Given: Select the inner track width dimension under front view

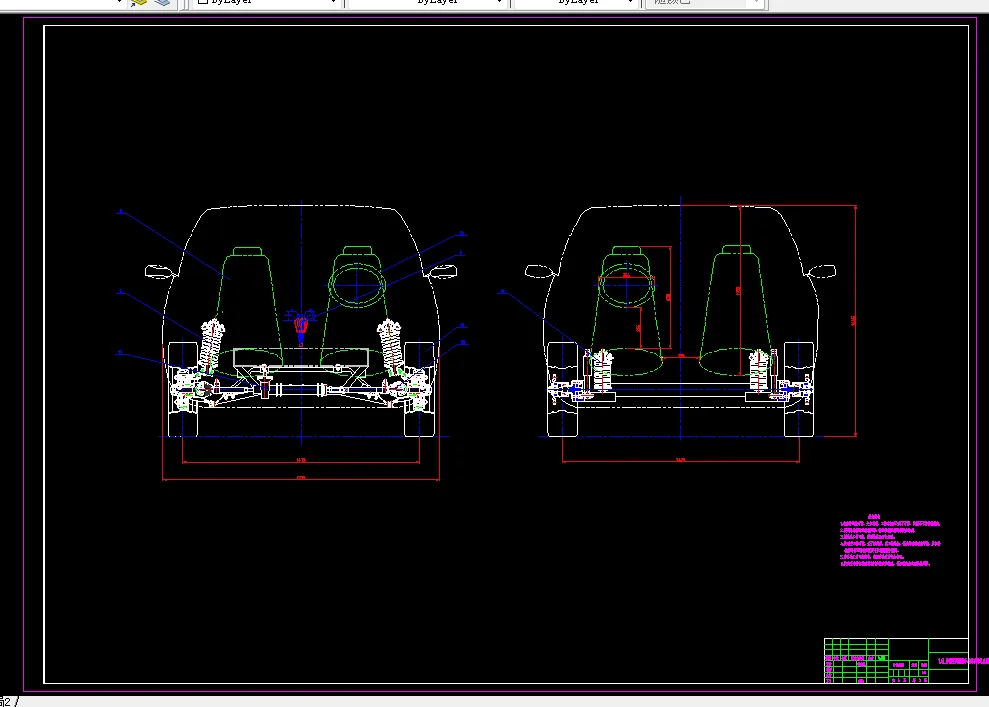Looking at the screenshot, I should point(301,461).
